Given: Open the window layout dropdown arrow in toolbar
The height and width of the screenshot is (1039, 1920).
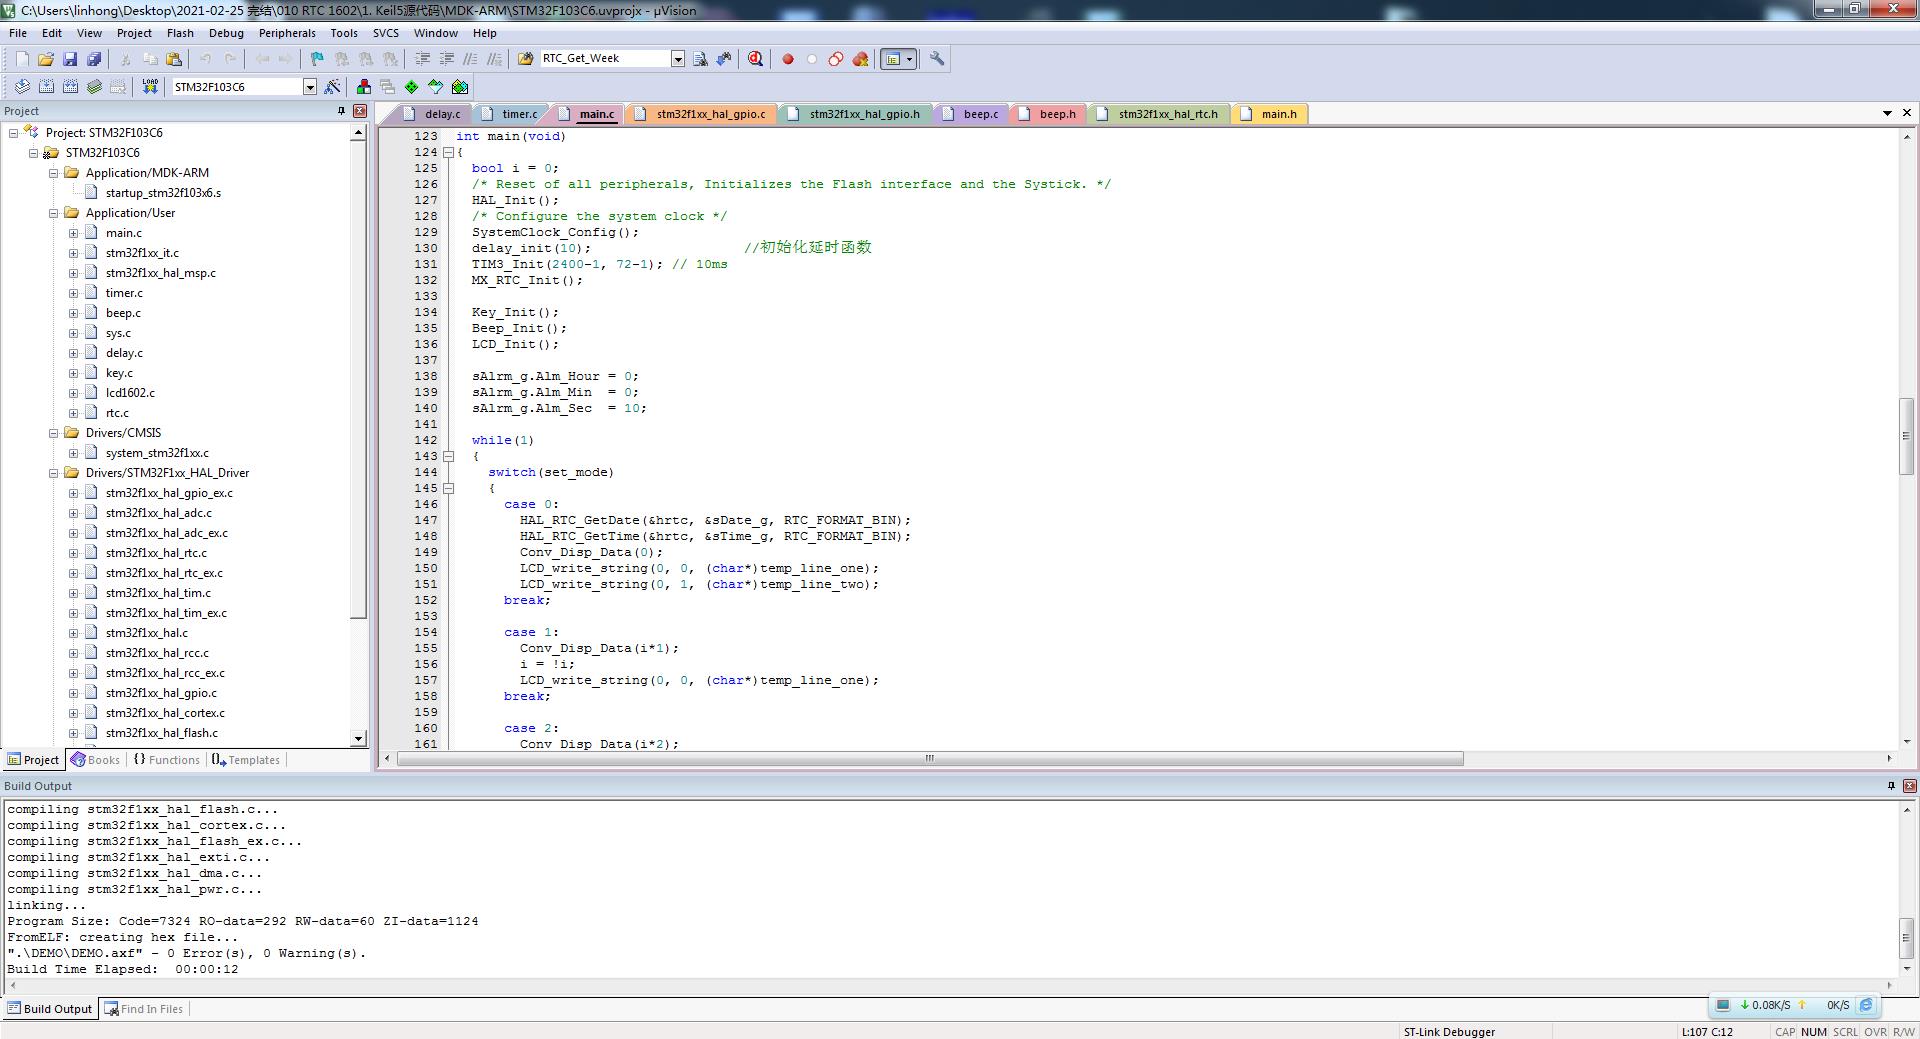Looking at the screenshot, I should coord(909,59).
